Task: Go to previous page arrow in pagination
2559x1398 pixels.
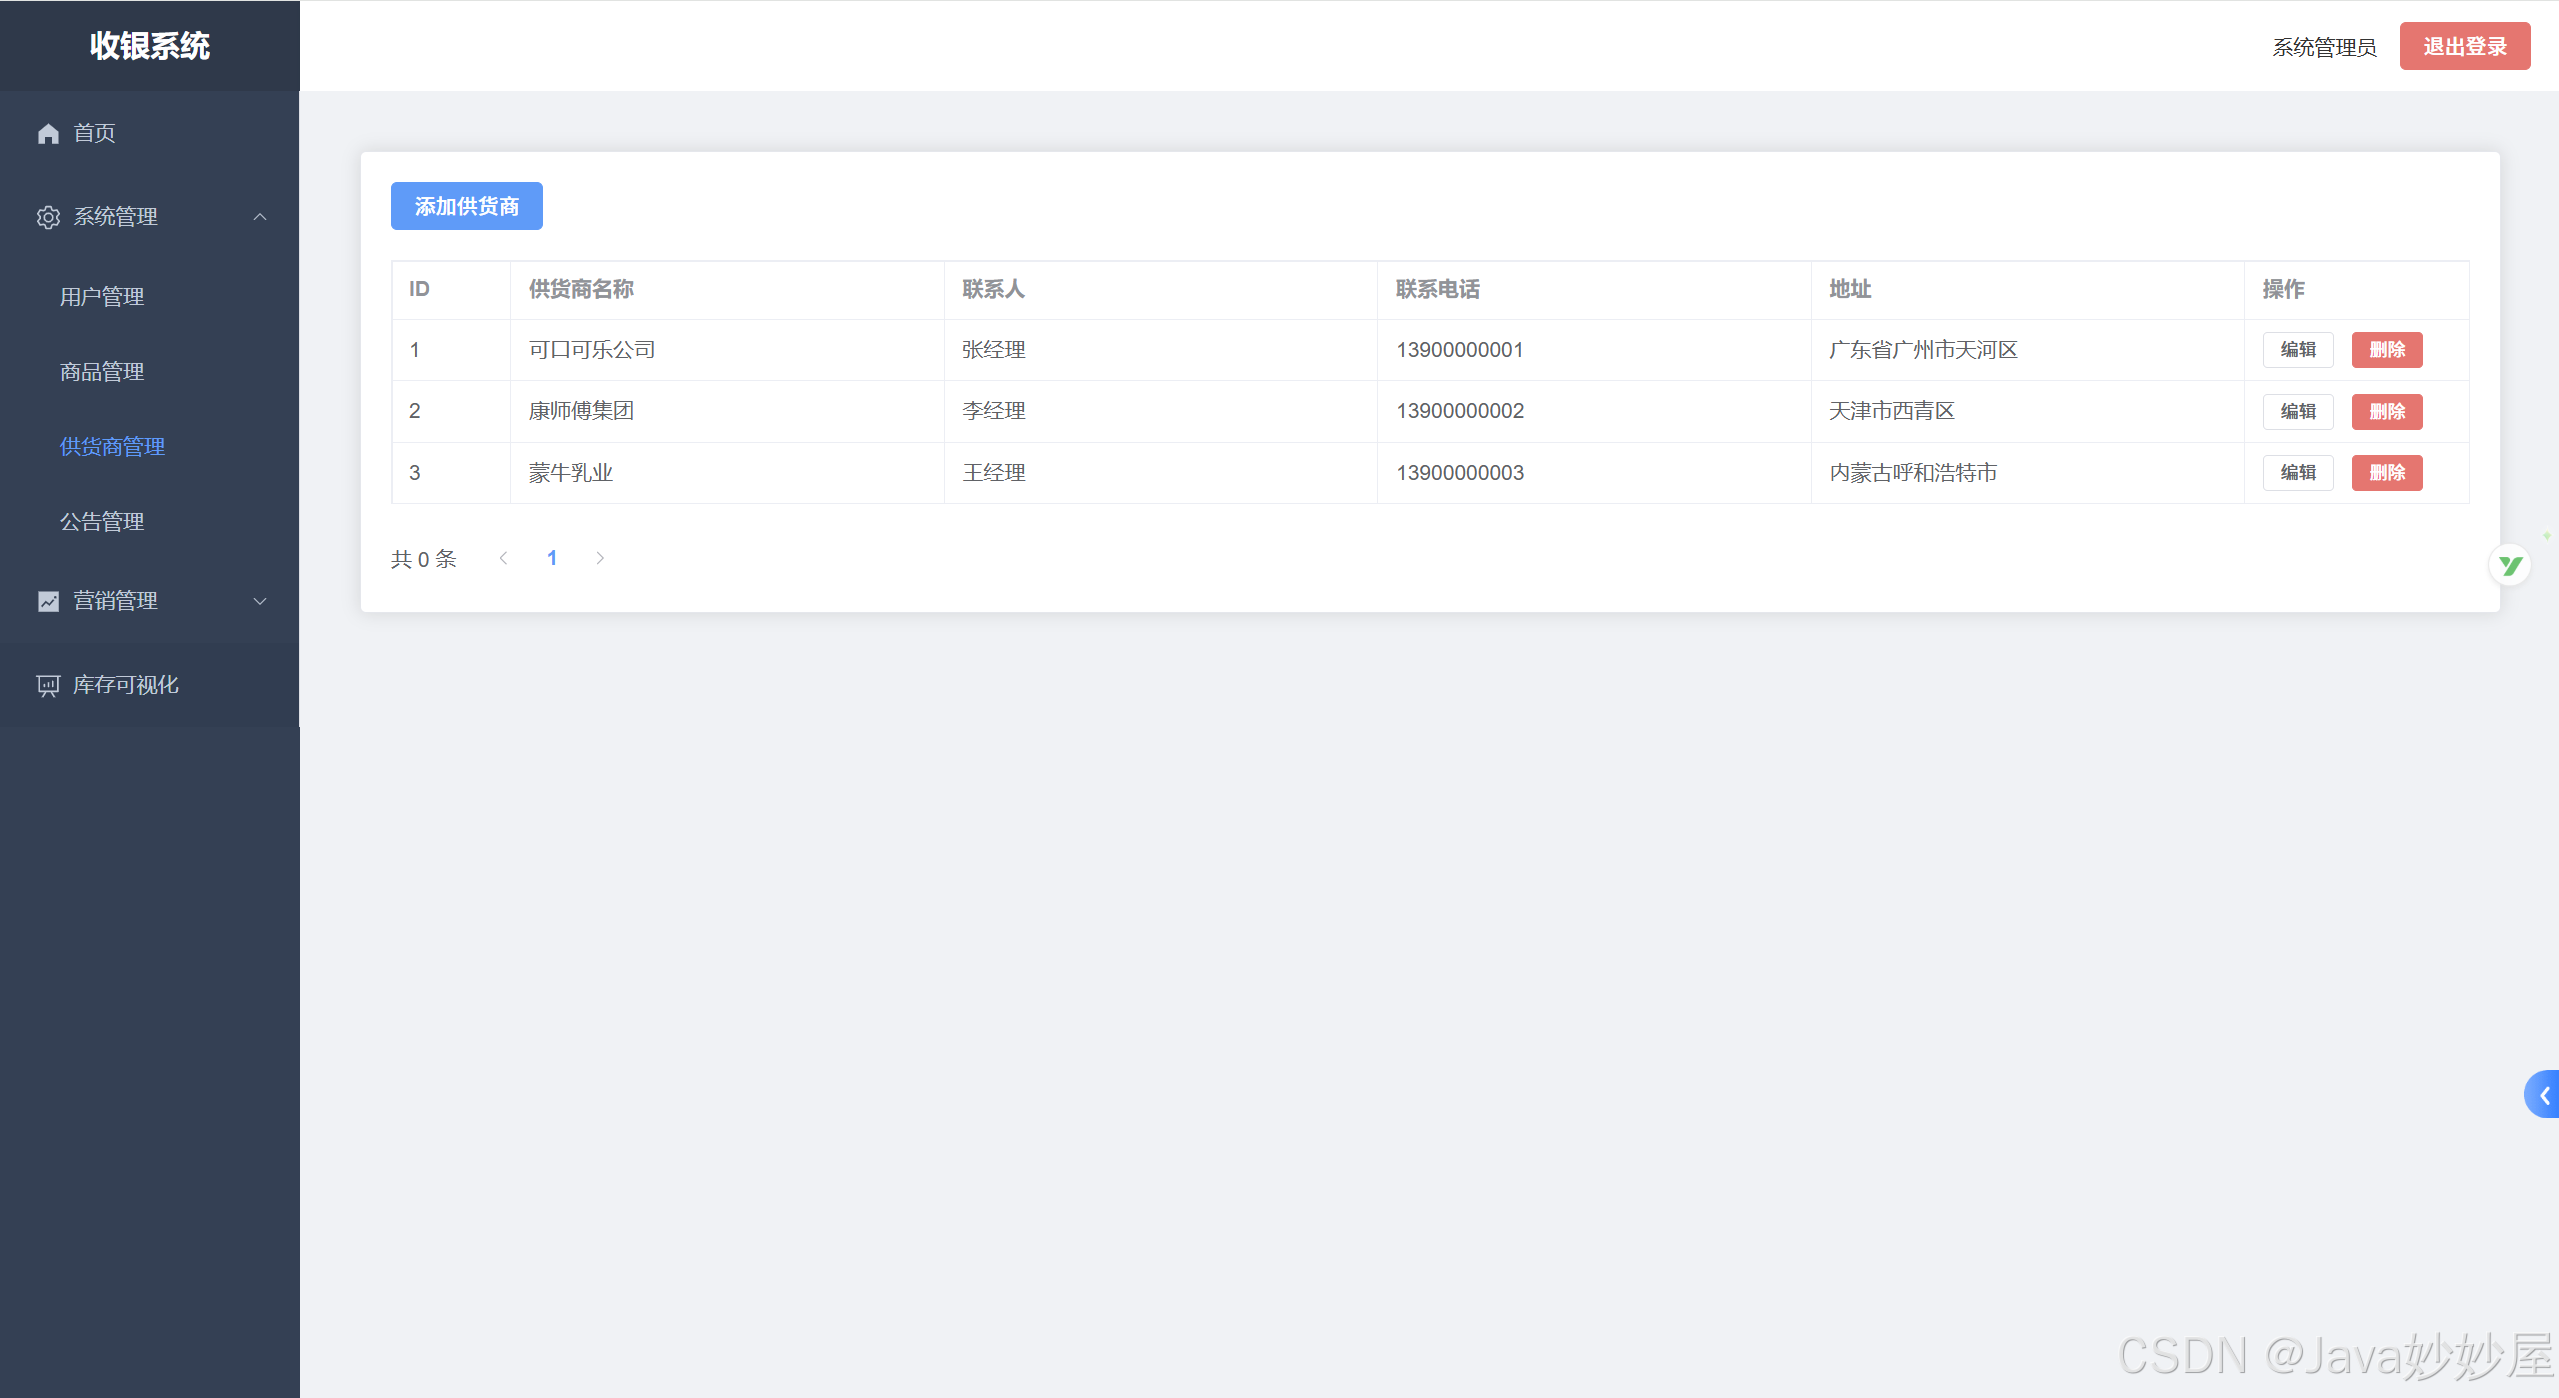Action: pyautogui.click(x=504, y=559)
